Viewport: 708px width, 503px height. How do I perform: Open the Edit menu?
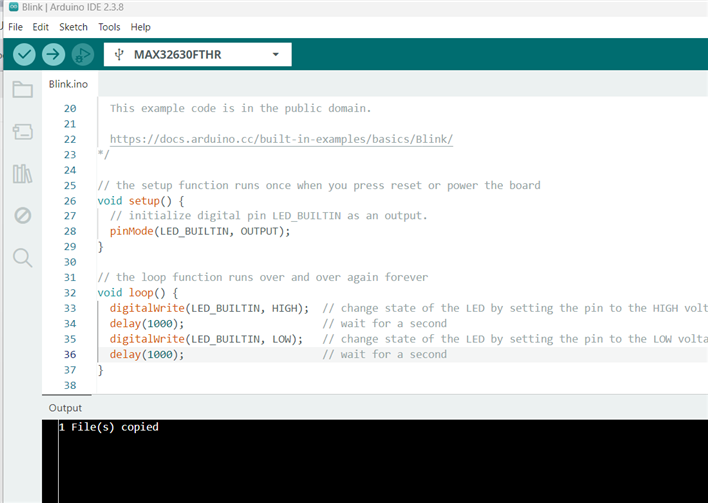pyautogui.click(x=41, y=27)
